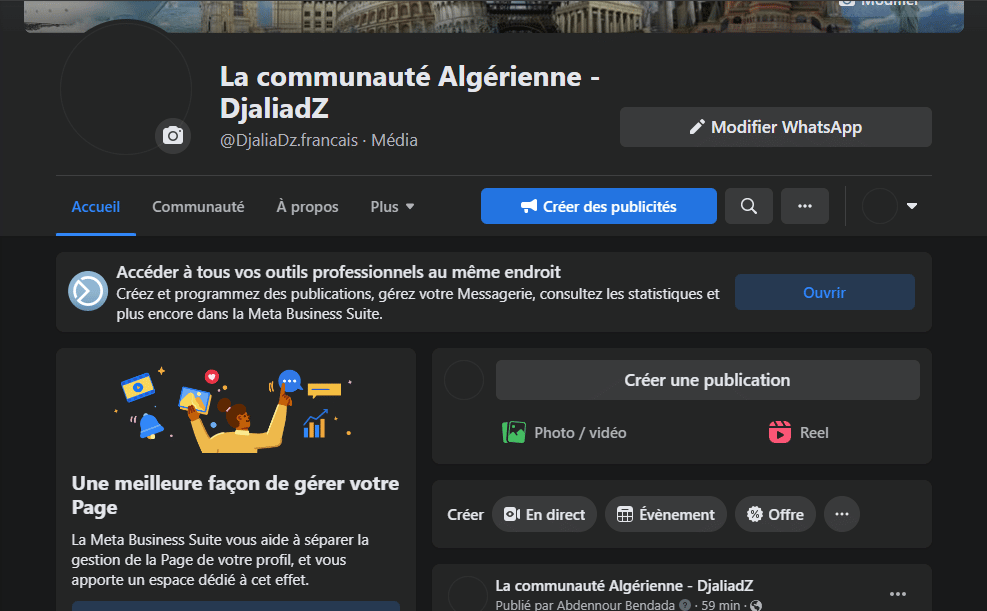This screenshot has height=611, width=987.
Task: Open the page options three-dot menu
Action: pyautogui.click(x=804, y=206)
